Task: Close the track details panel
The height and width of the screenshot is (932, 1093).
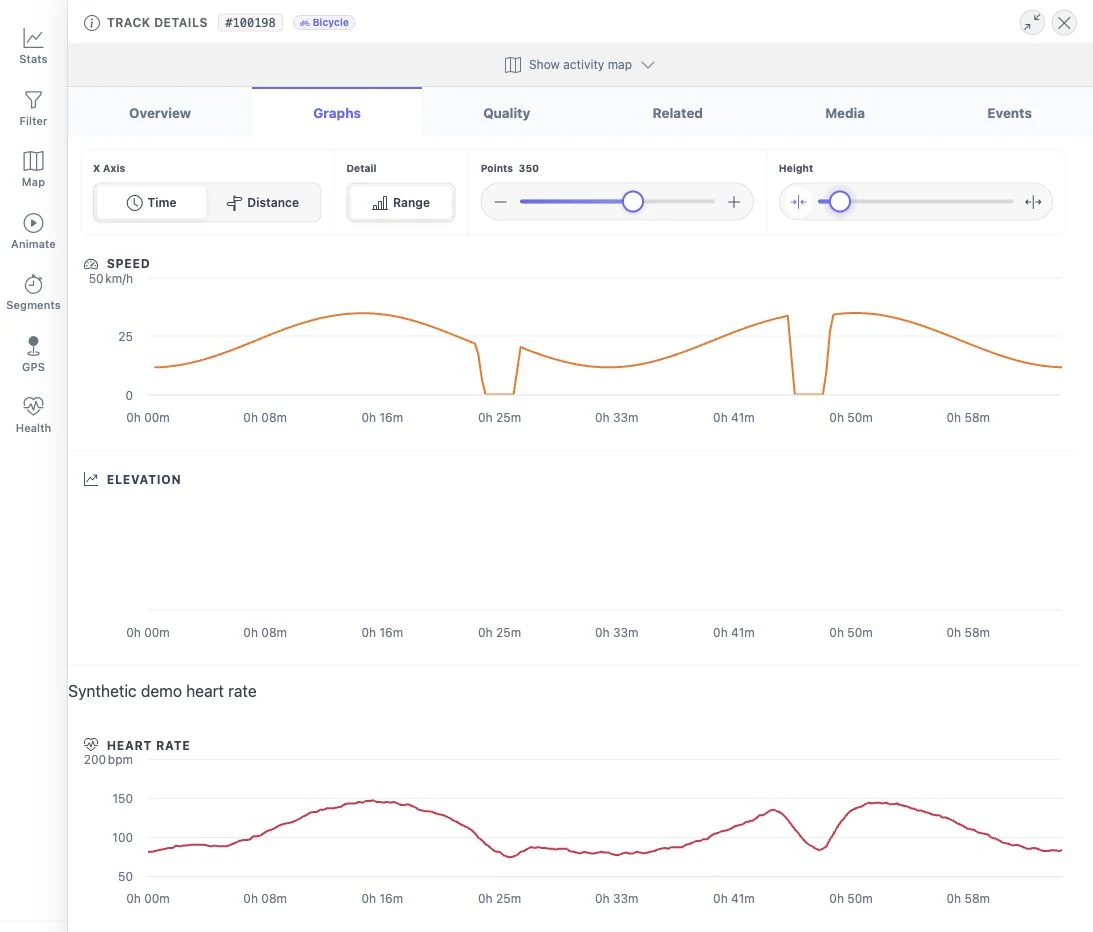Action: pyautogui.click(x=1064, y=23)
